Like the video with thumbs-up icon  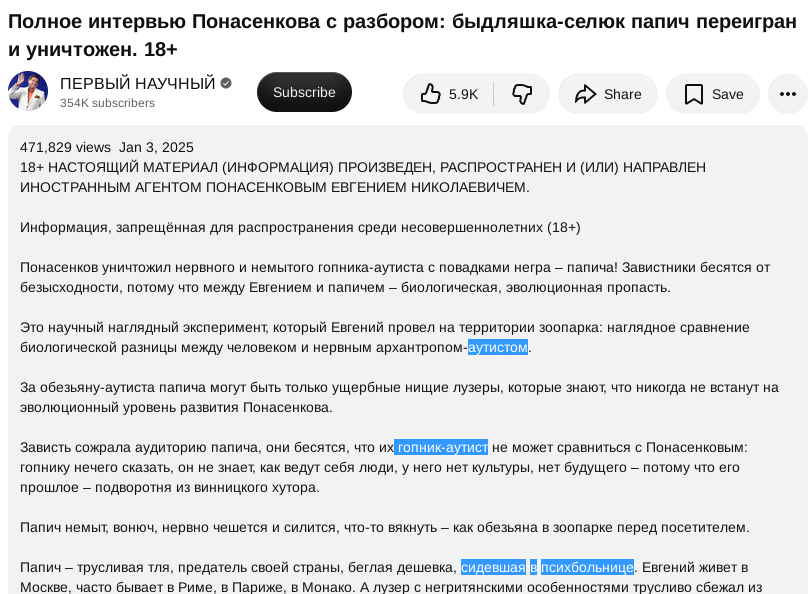pyautogui.click(x=430, y=94)
